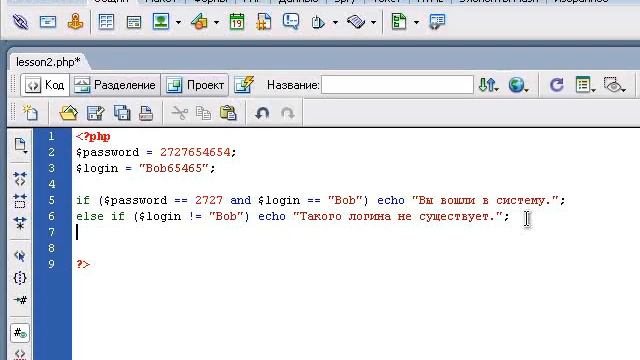Copy the selection
Image resolution: width=640 pixels, height=360 pixels.
pyautogui.click(x=203, y=113)
